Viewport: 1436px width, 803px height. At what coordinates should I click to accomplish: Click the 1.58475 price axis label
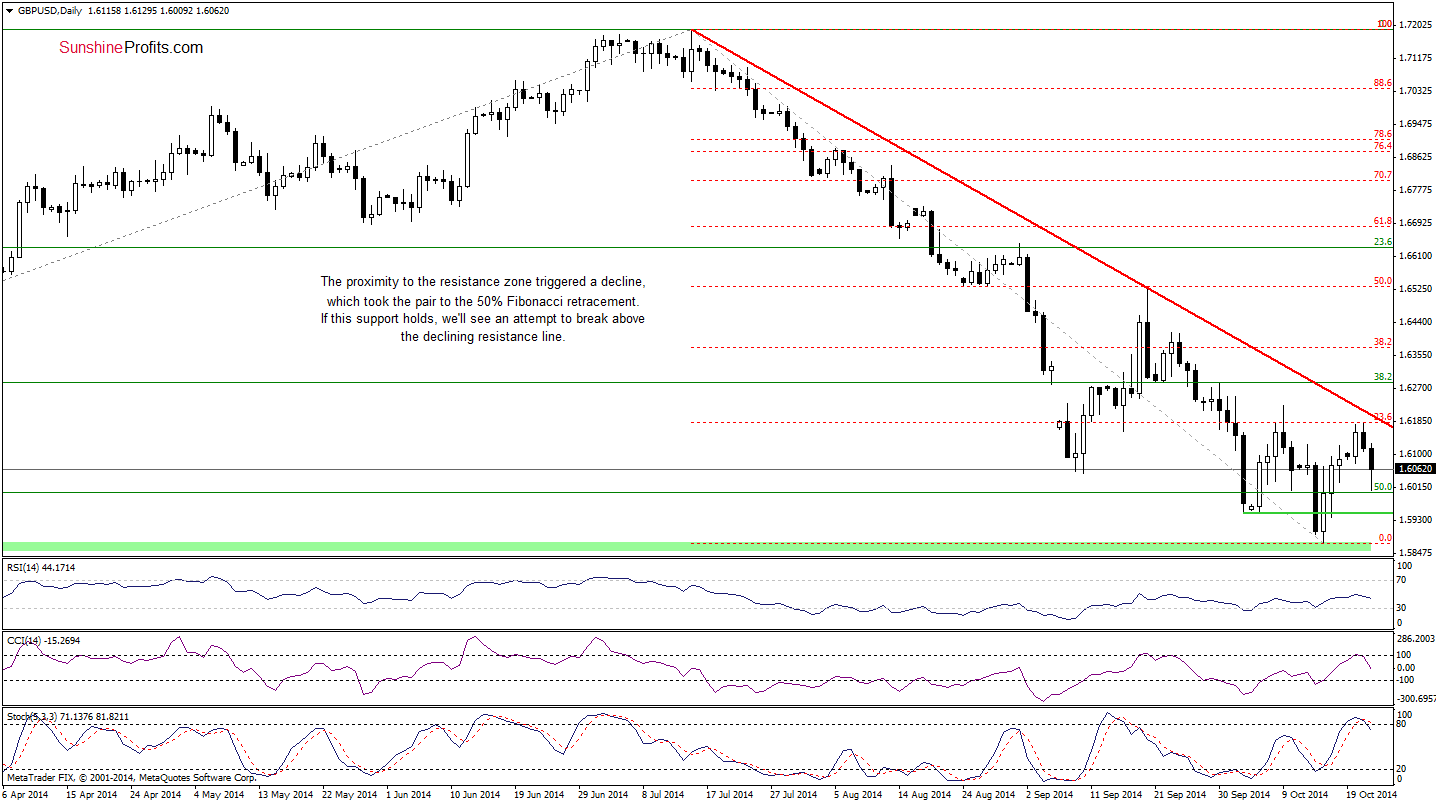(1418, 553)
